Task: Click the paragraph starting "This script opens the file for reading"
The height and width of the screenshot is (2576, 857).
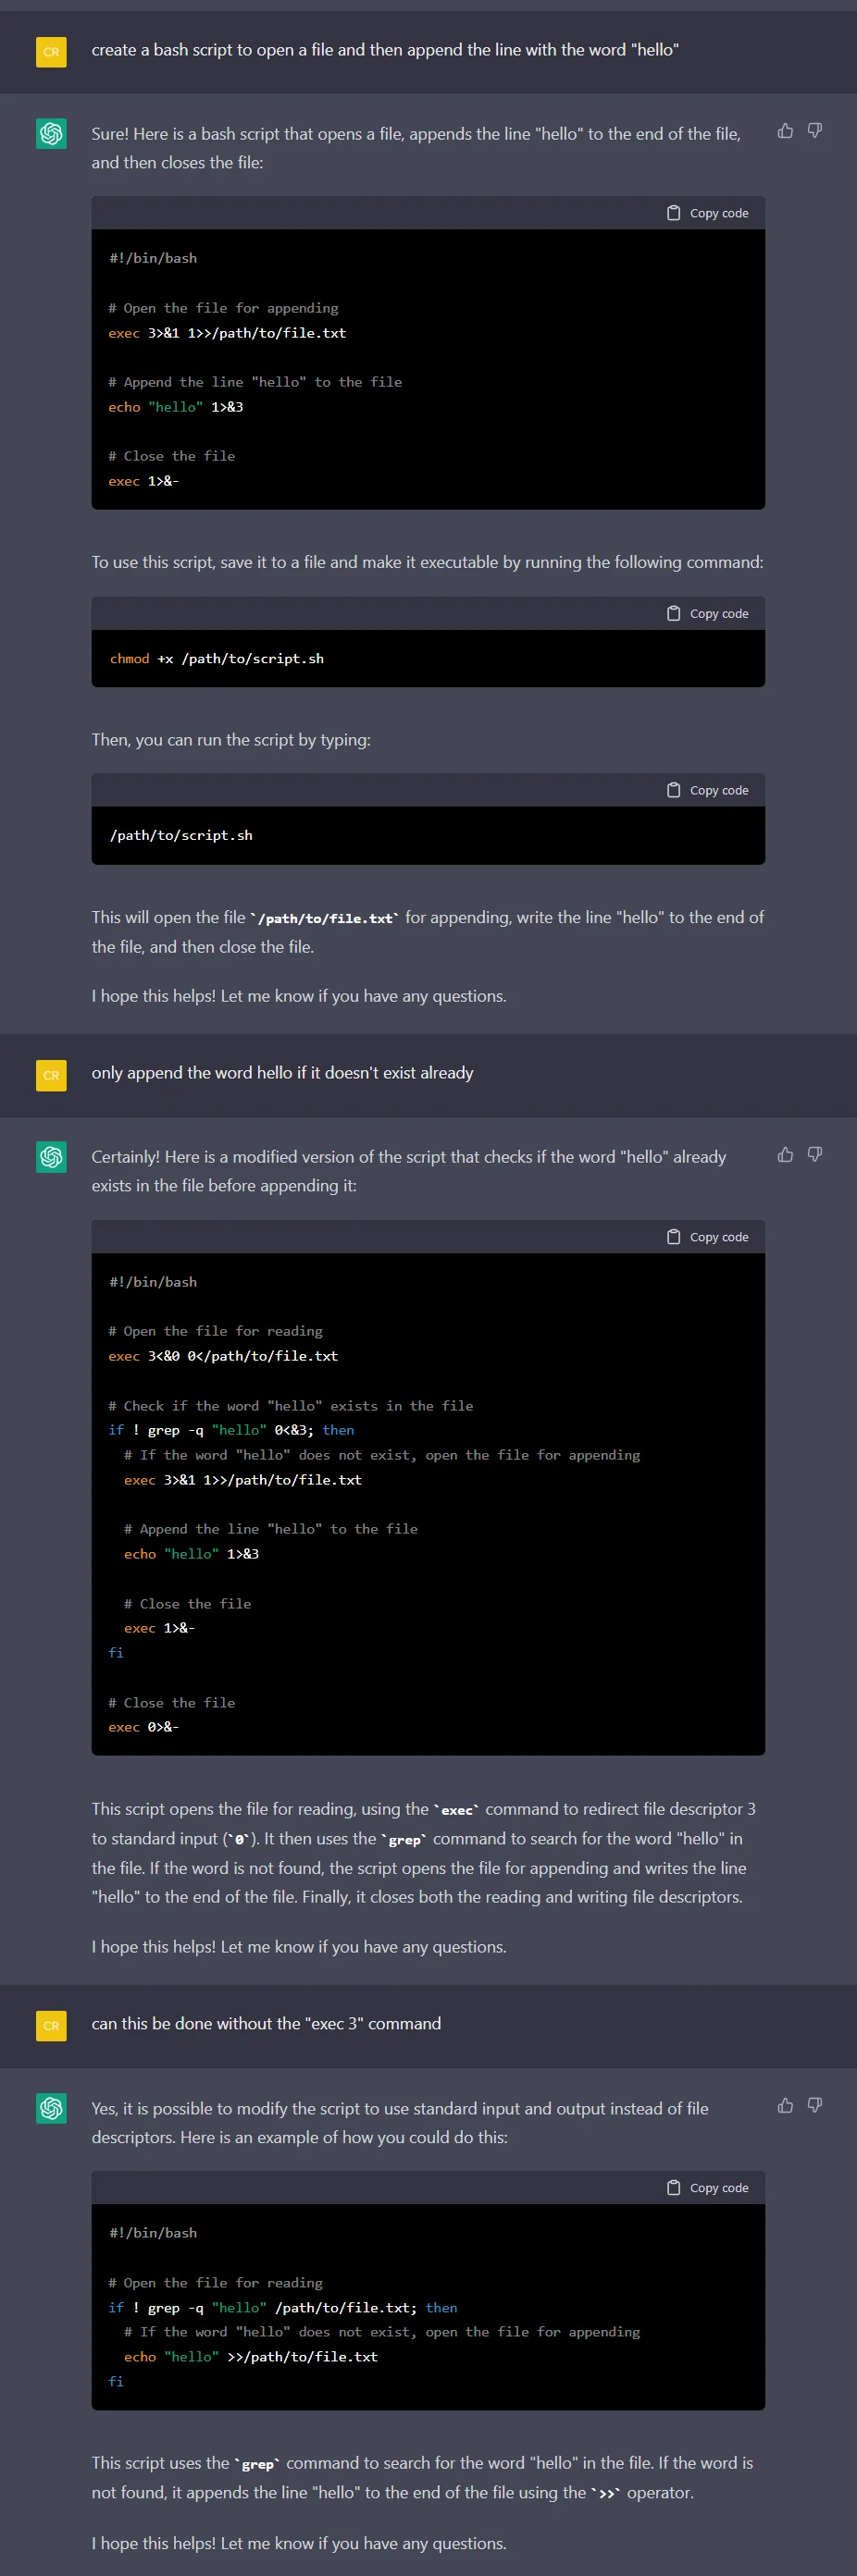Action: coord(424,1853)
